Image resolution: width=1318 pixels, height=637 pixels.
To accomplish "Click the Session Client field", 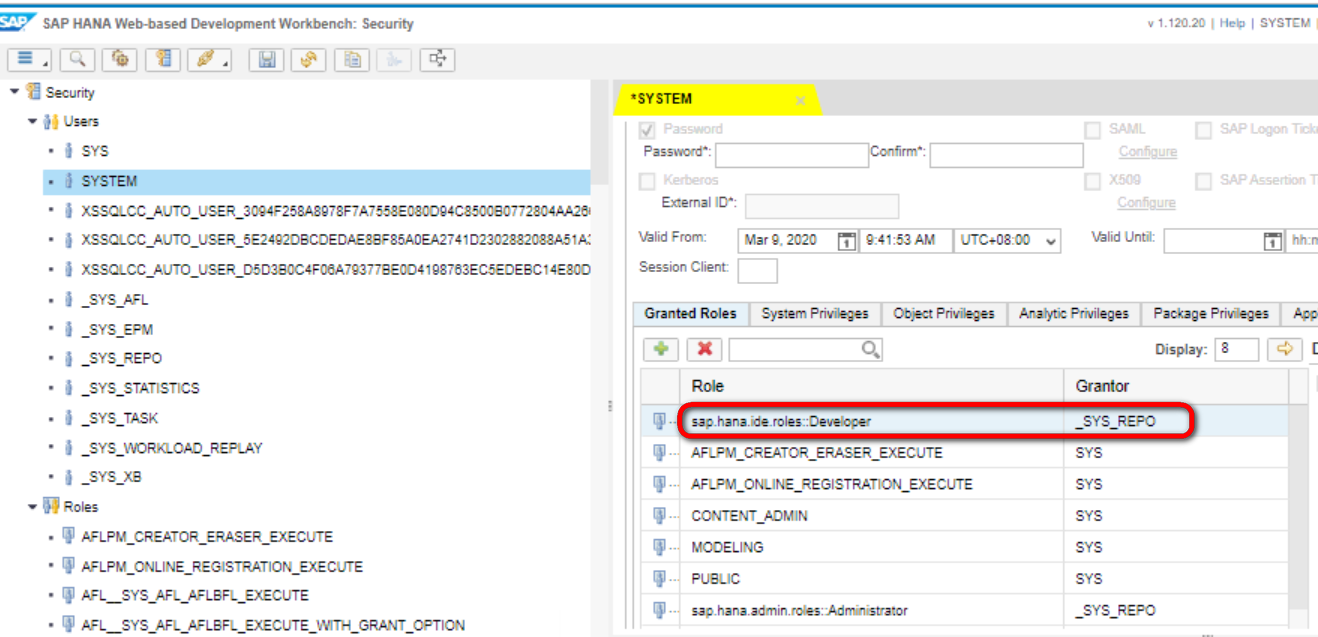I will 757,270.
